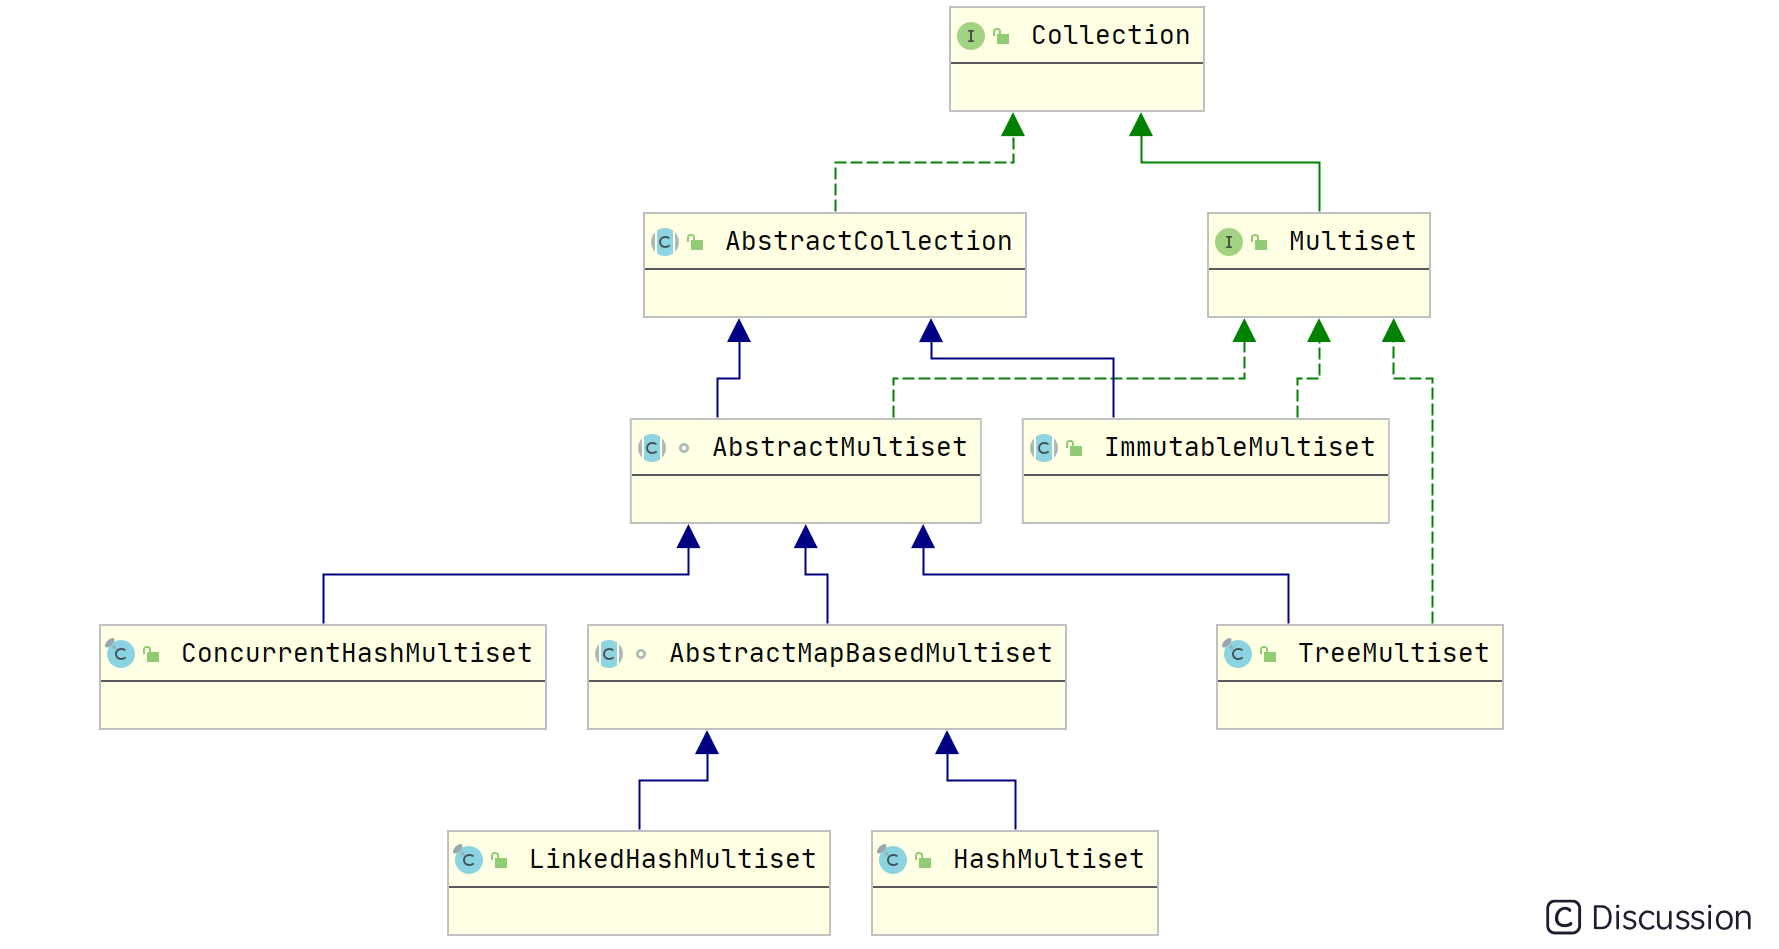Click the members compartment of AbstractMapBasedMultiset node
1779x949 pixels.
click(827, 705)
